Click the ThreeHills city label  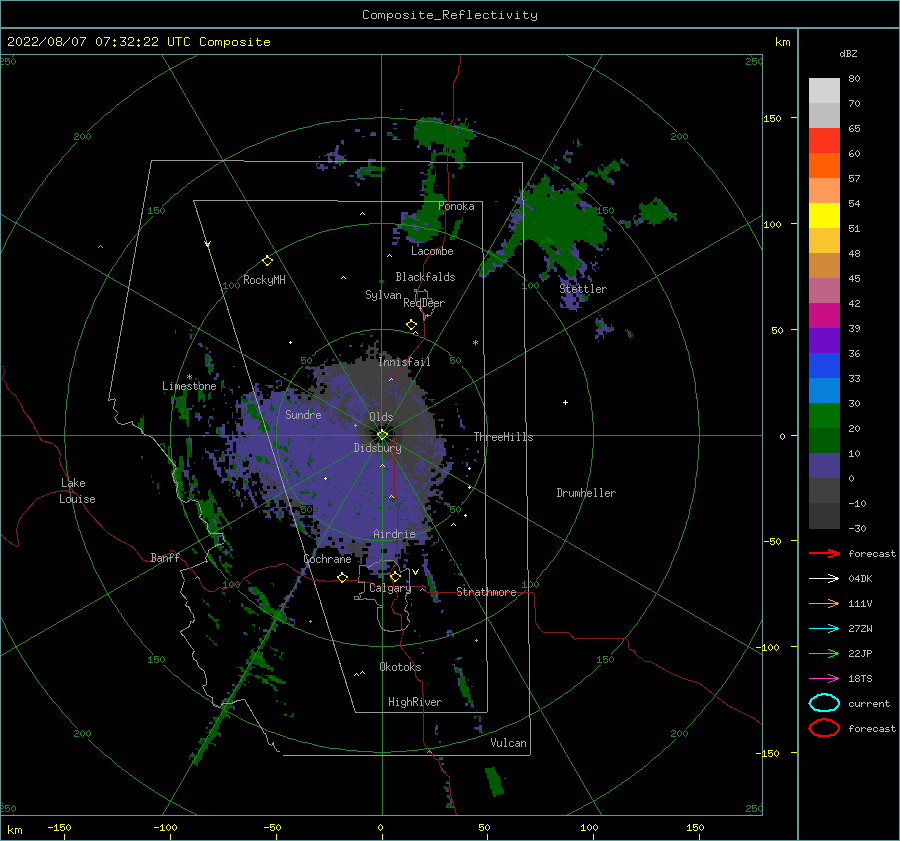tap(503, 437)
